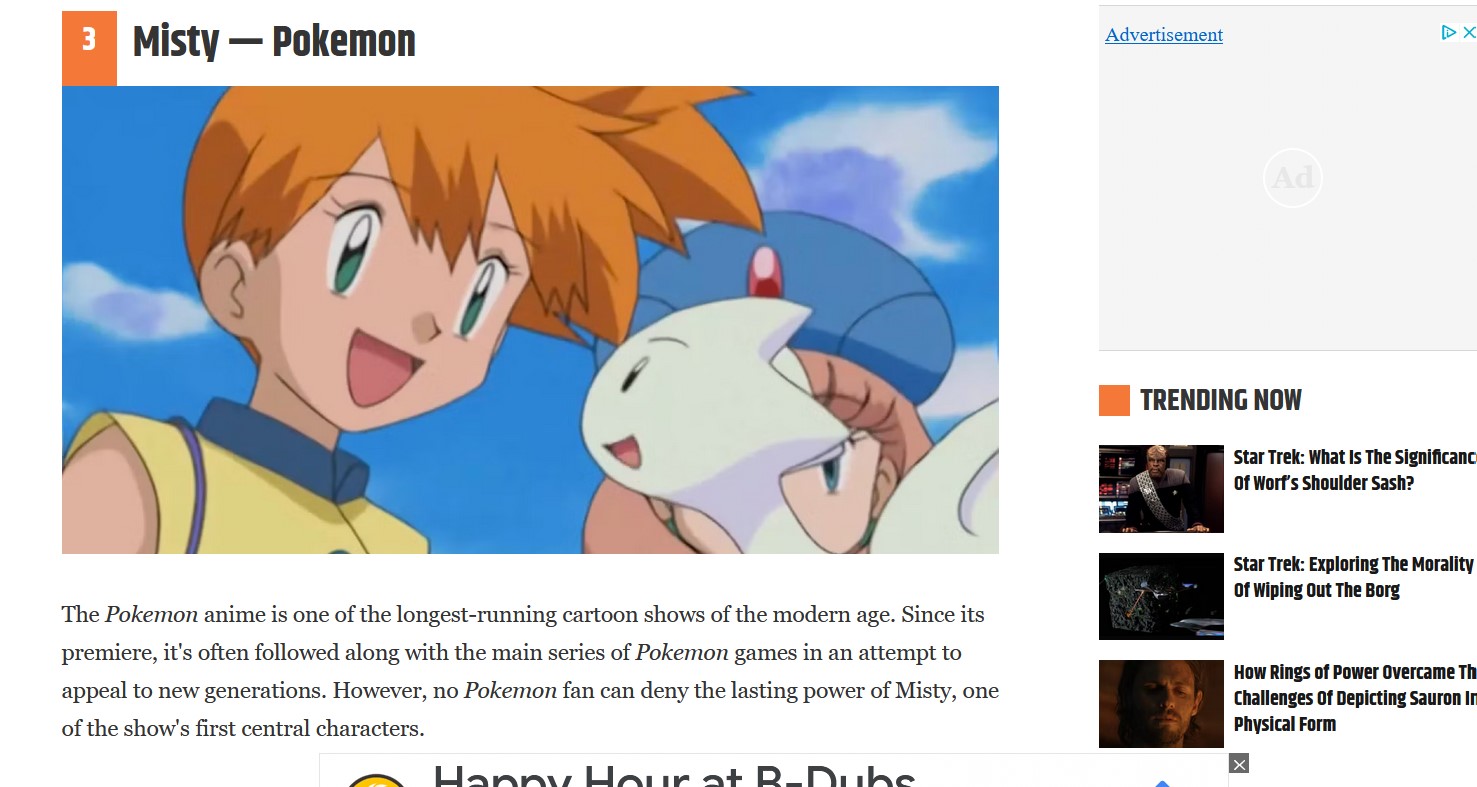Click the Happy Hour at B-Dubs ad text
Viewport: 1477px width, 787px height.
(x=674, y=776)
